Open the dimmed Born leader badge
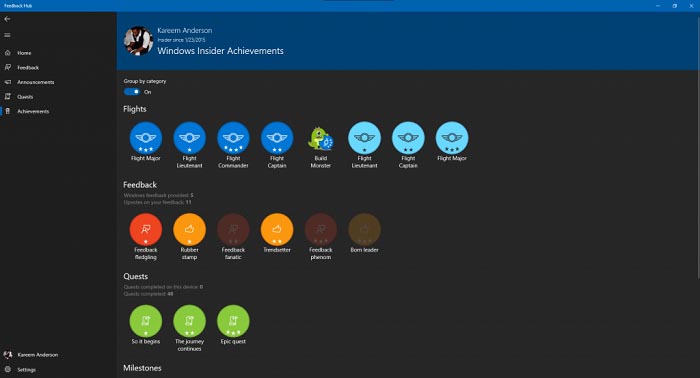700x378 pixels. [x=364, y=229]
